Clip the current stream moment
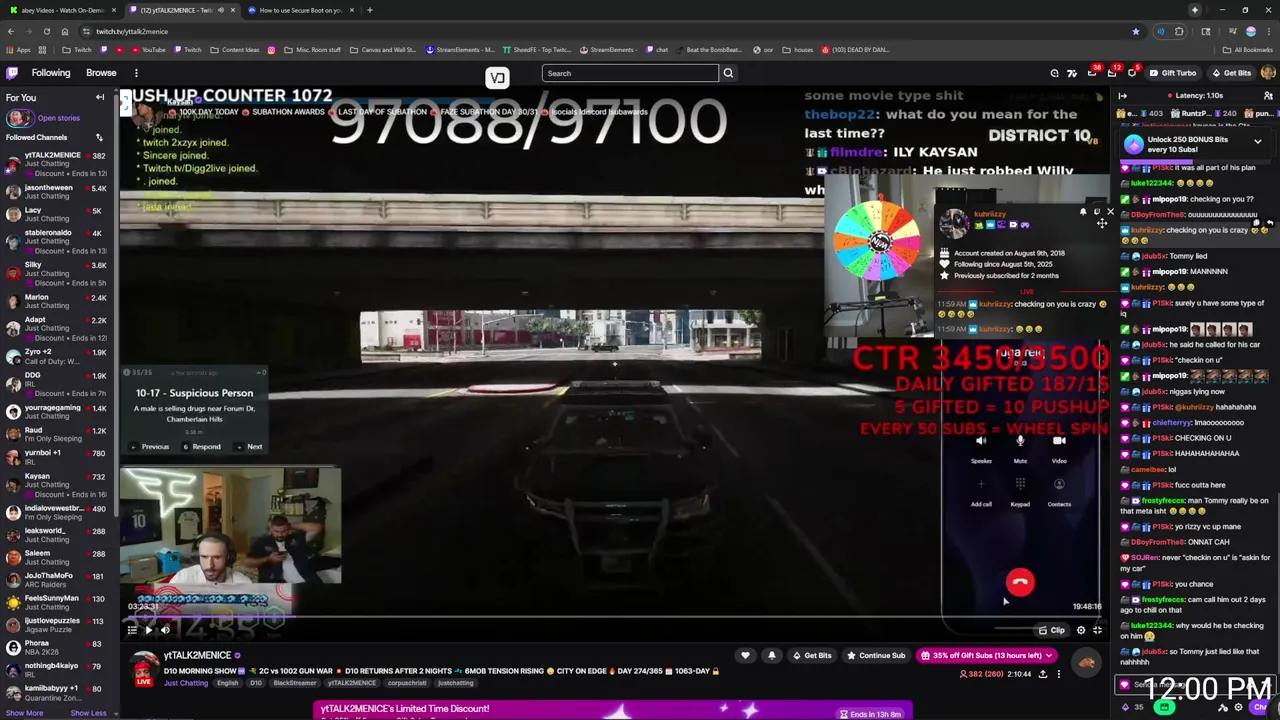Screen dimensions: 1280x720 point(1051,631)
